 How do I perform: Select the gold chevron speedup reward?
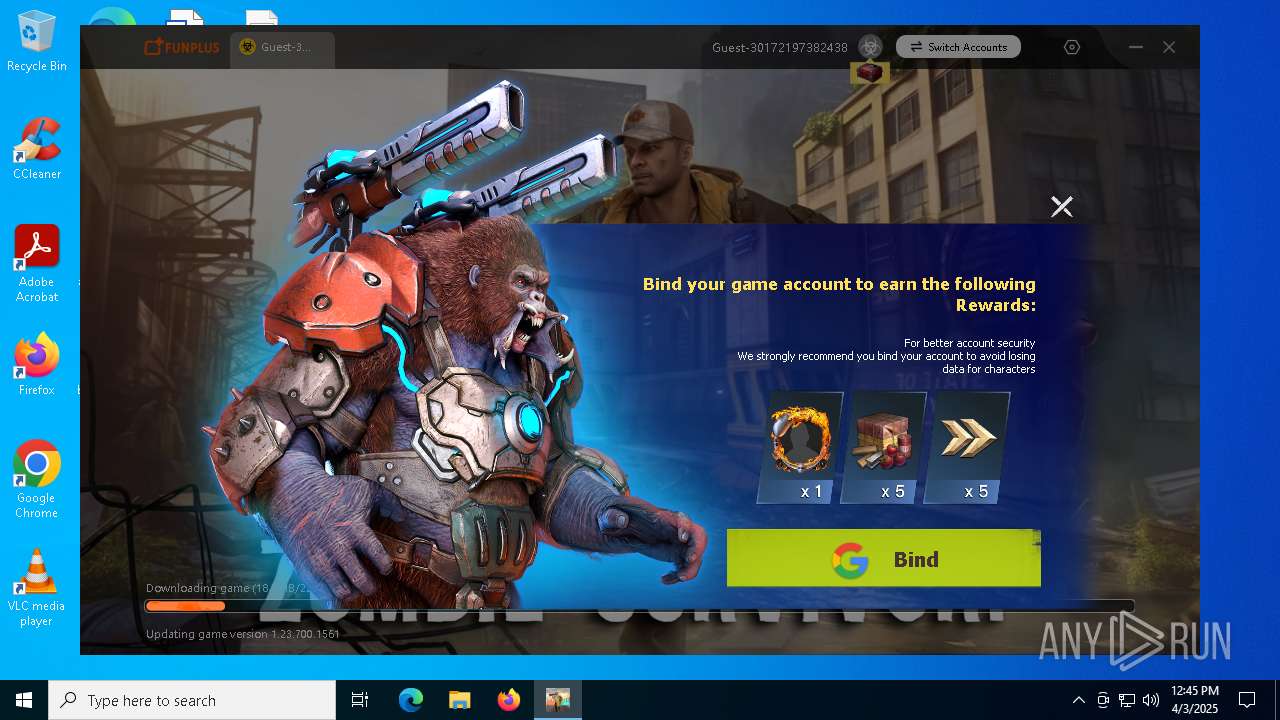967,447
